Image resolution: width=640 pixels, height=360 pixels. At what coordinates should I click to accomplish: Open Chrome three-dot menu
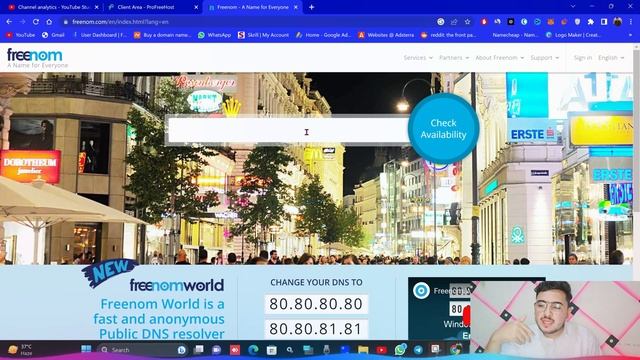click(631, 22)
